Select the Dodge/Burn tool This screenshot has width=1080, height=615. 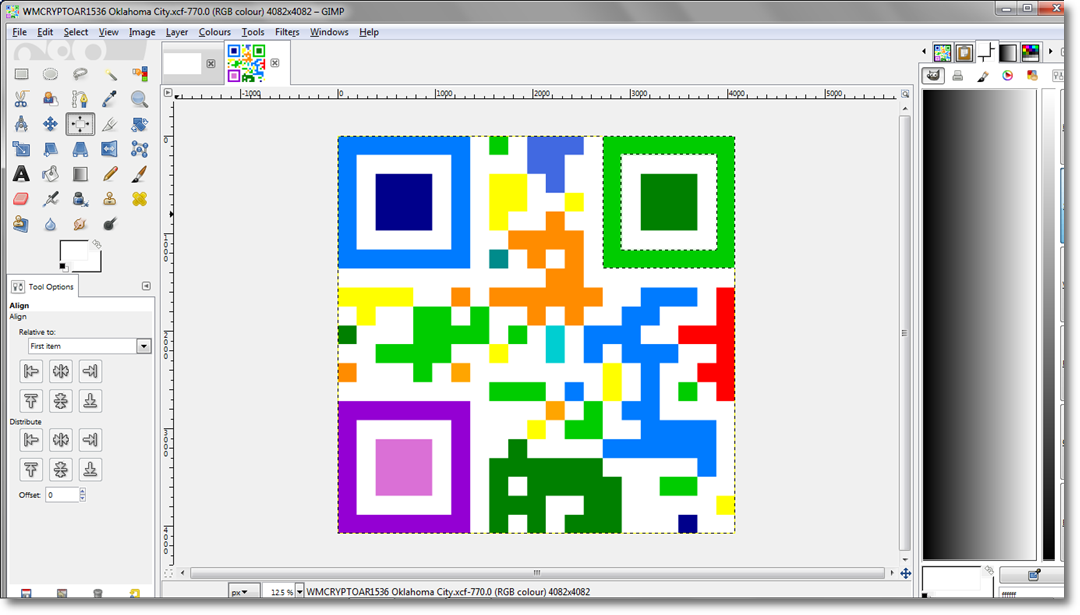(110, 224)
